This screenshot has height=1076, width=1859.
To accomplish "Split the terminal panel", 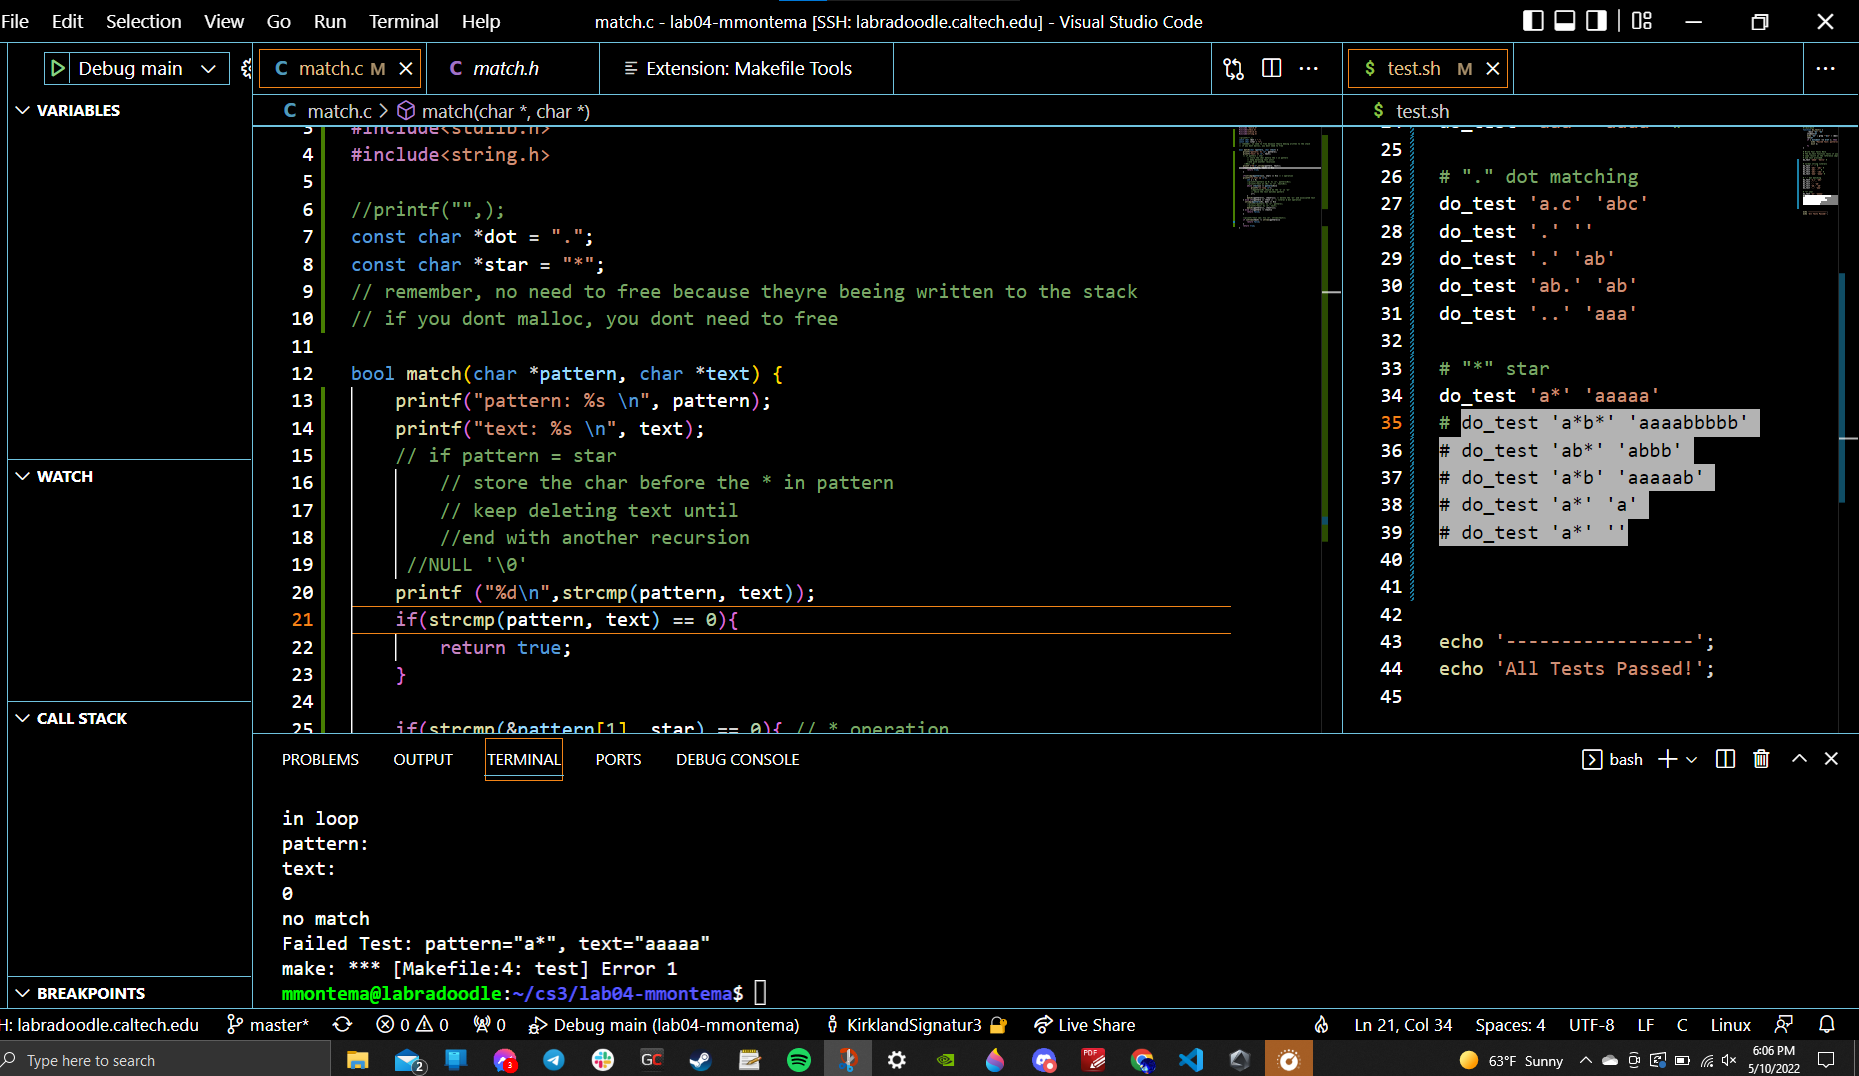I will coord(1725,759).
